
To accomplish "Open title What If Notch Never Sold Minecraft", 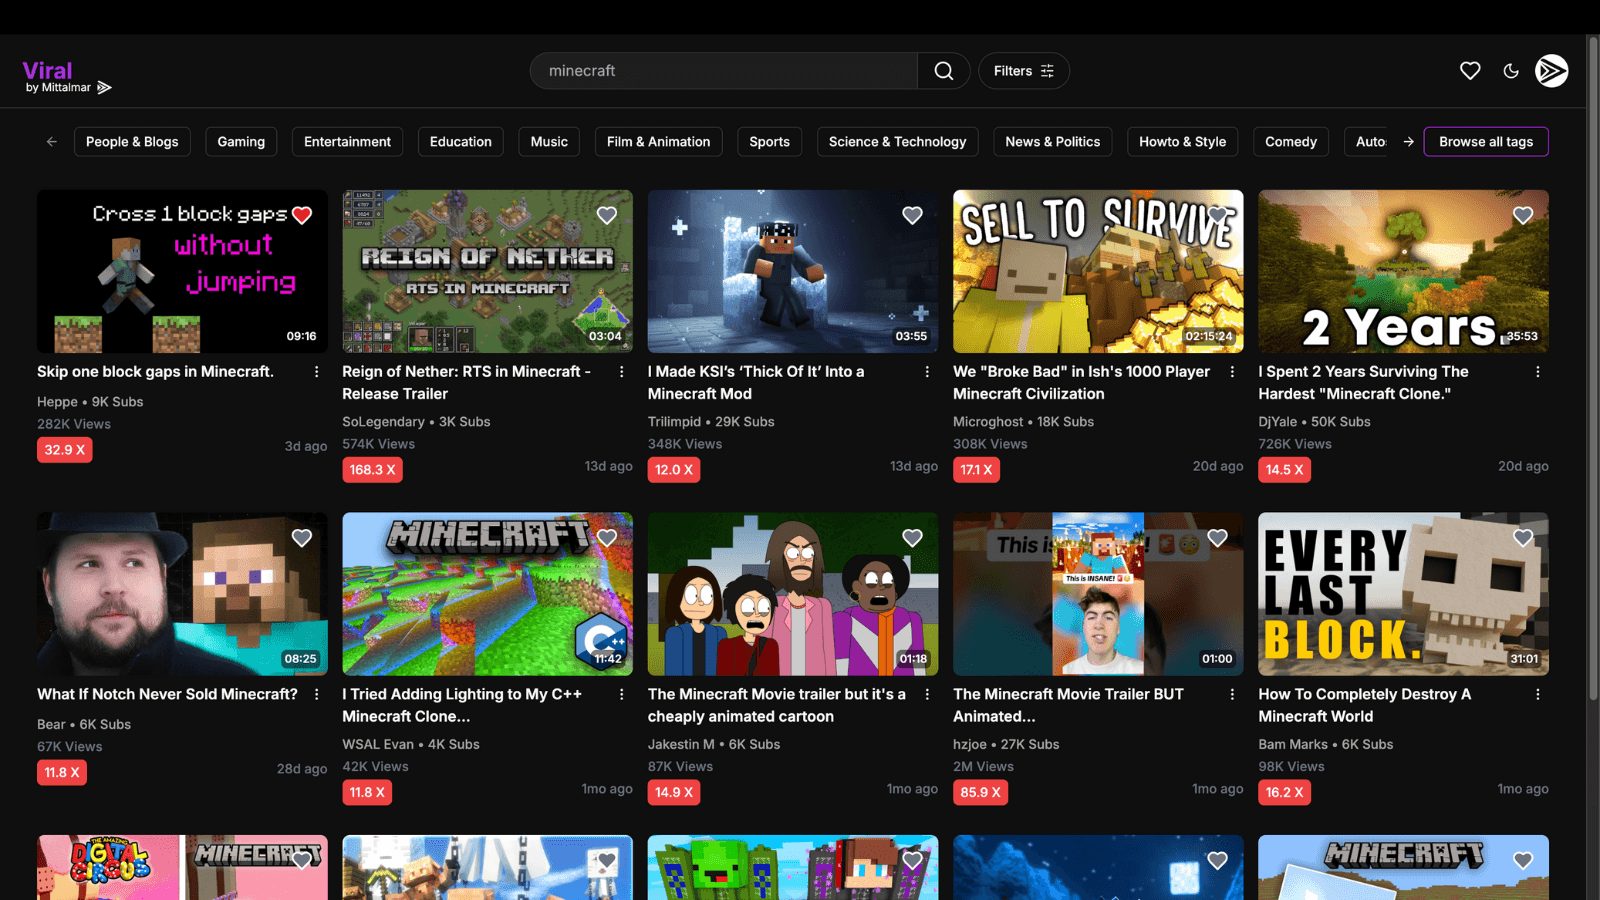I will [167, 694].
